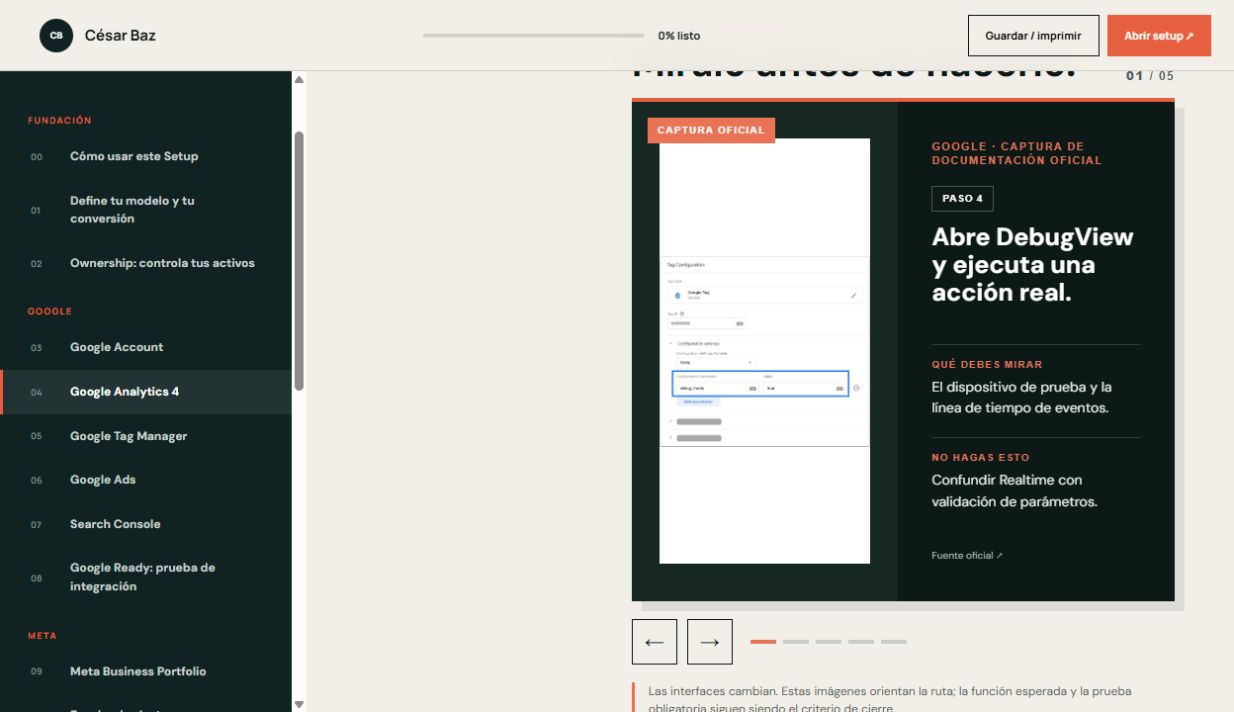Viewport: 1234px width, 712px height.
Task: Jump to the third carousel indicator
Action: point(828,642)
